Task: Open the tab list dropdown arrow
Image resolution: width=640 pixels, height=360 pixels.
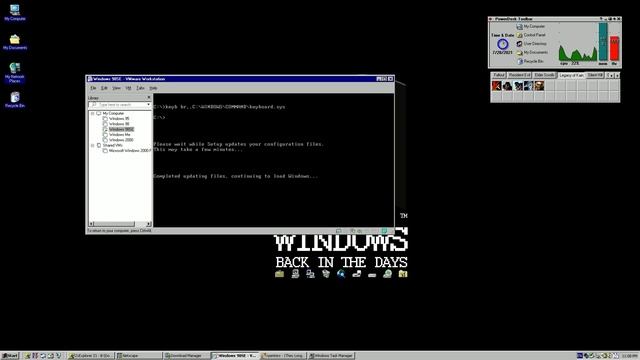Action: (x=611, y=76)
